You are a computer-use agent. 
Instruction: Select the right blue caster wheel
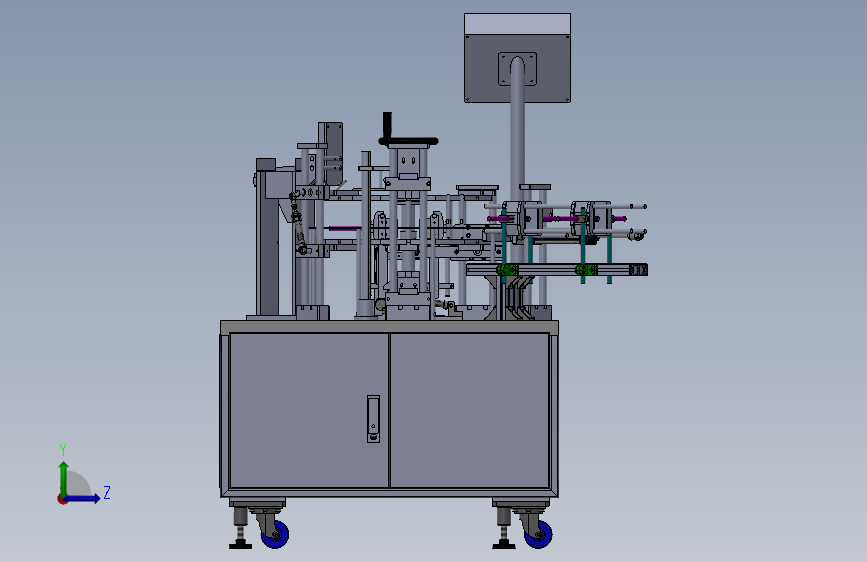[x=538, y=534]
